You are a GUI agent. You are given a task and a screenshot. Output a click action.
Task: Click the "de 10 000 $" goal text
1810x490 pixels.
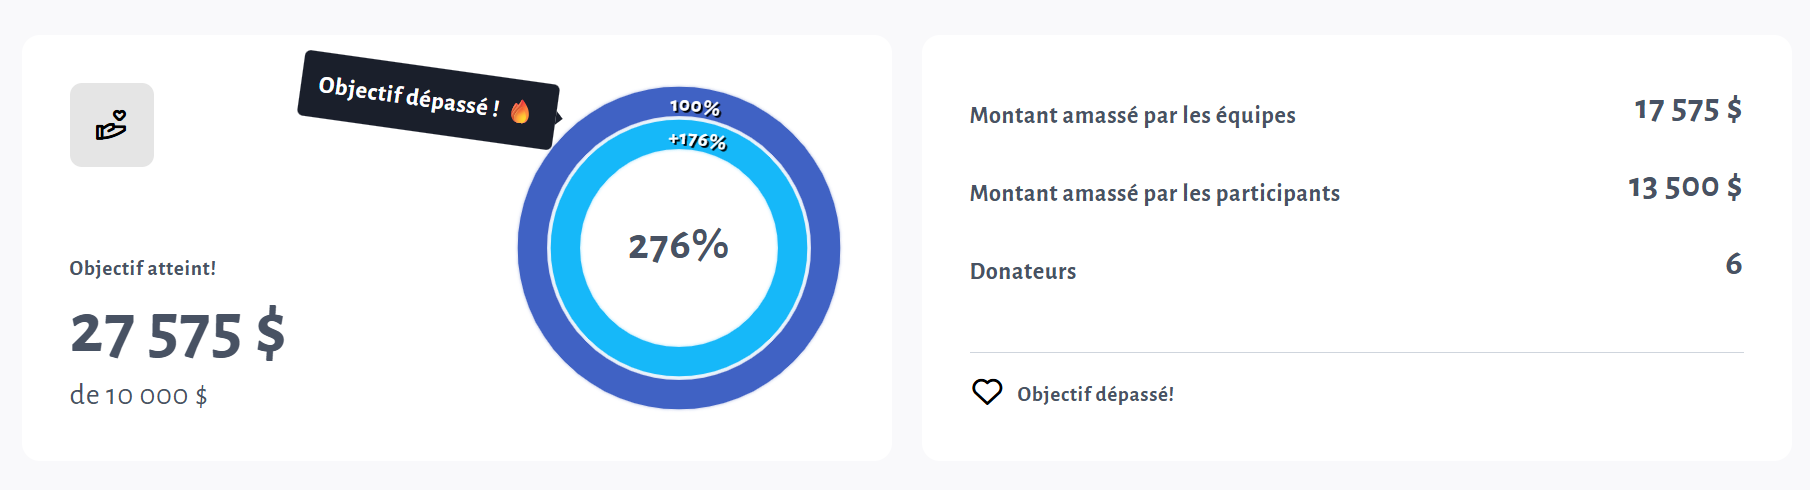pyautogui.click(x=139, y=396)
